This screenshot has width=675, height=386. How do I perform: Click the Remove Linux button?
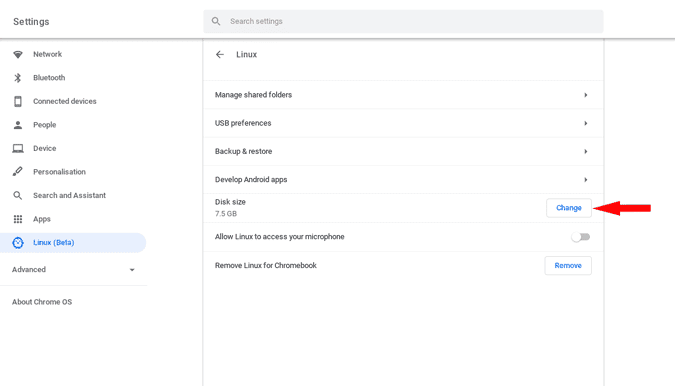tap(568, 266)
